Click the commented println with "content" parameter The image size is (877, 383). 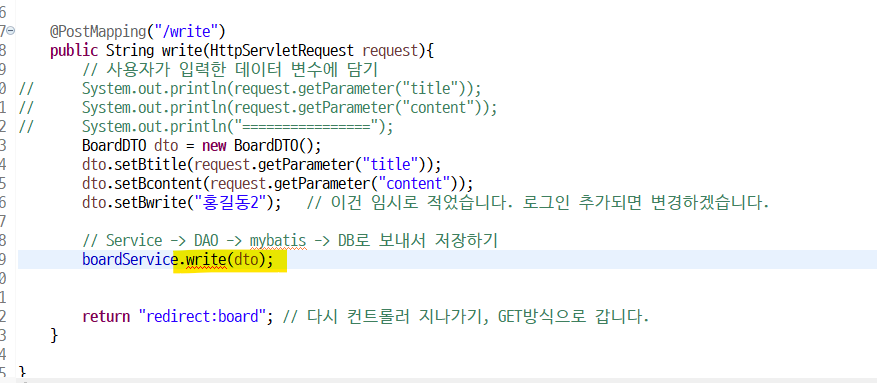[x=289, y=107]
